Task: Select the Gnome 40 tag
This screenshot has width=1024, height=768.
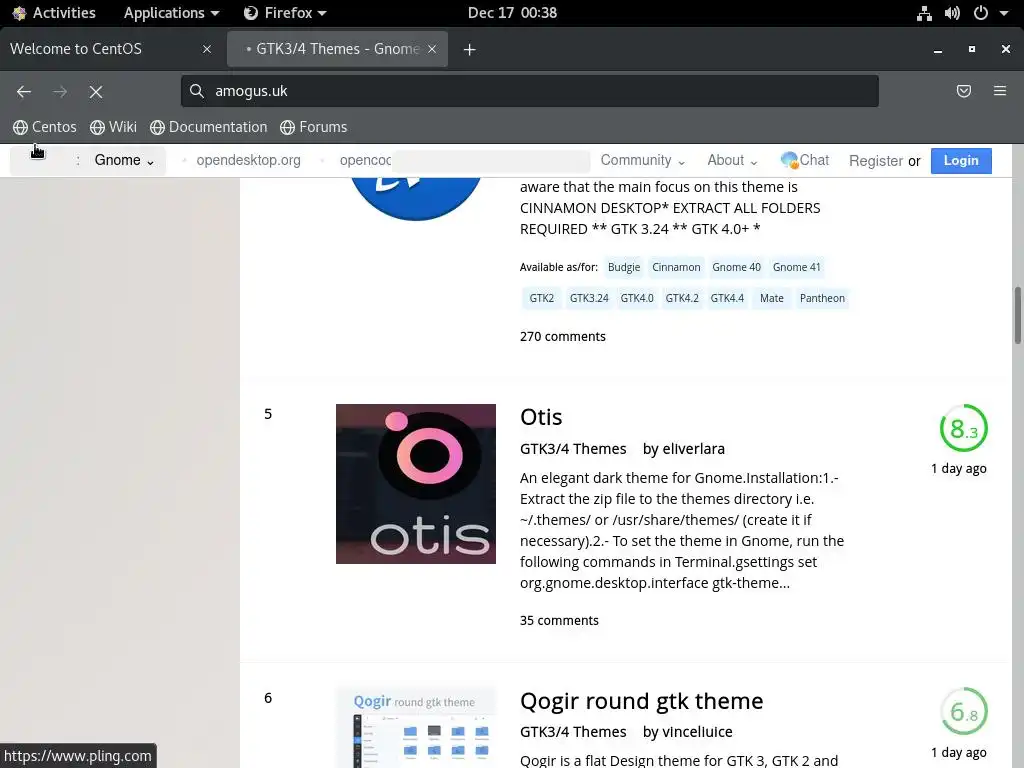Action: [736, 267]
